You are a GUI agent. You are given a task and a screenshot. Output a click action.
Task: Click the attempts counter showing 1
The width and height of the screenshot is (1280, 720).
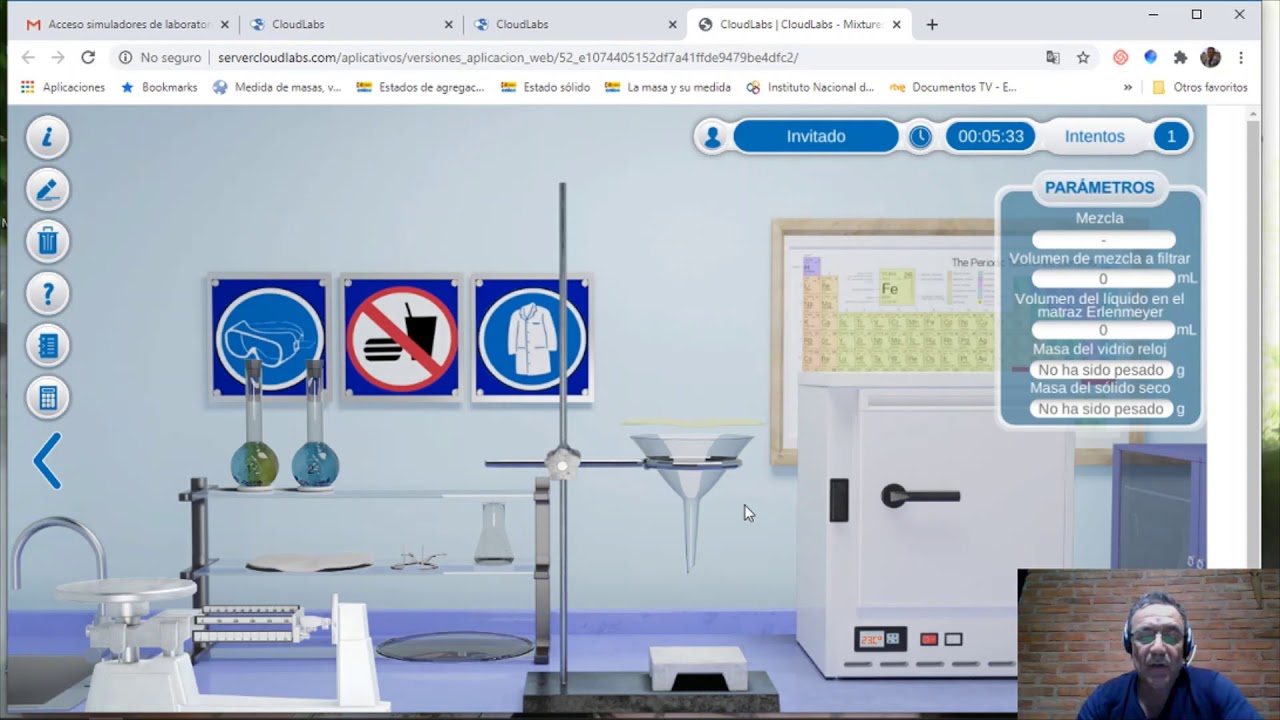1171,137
